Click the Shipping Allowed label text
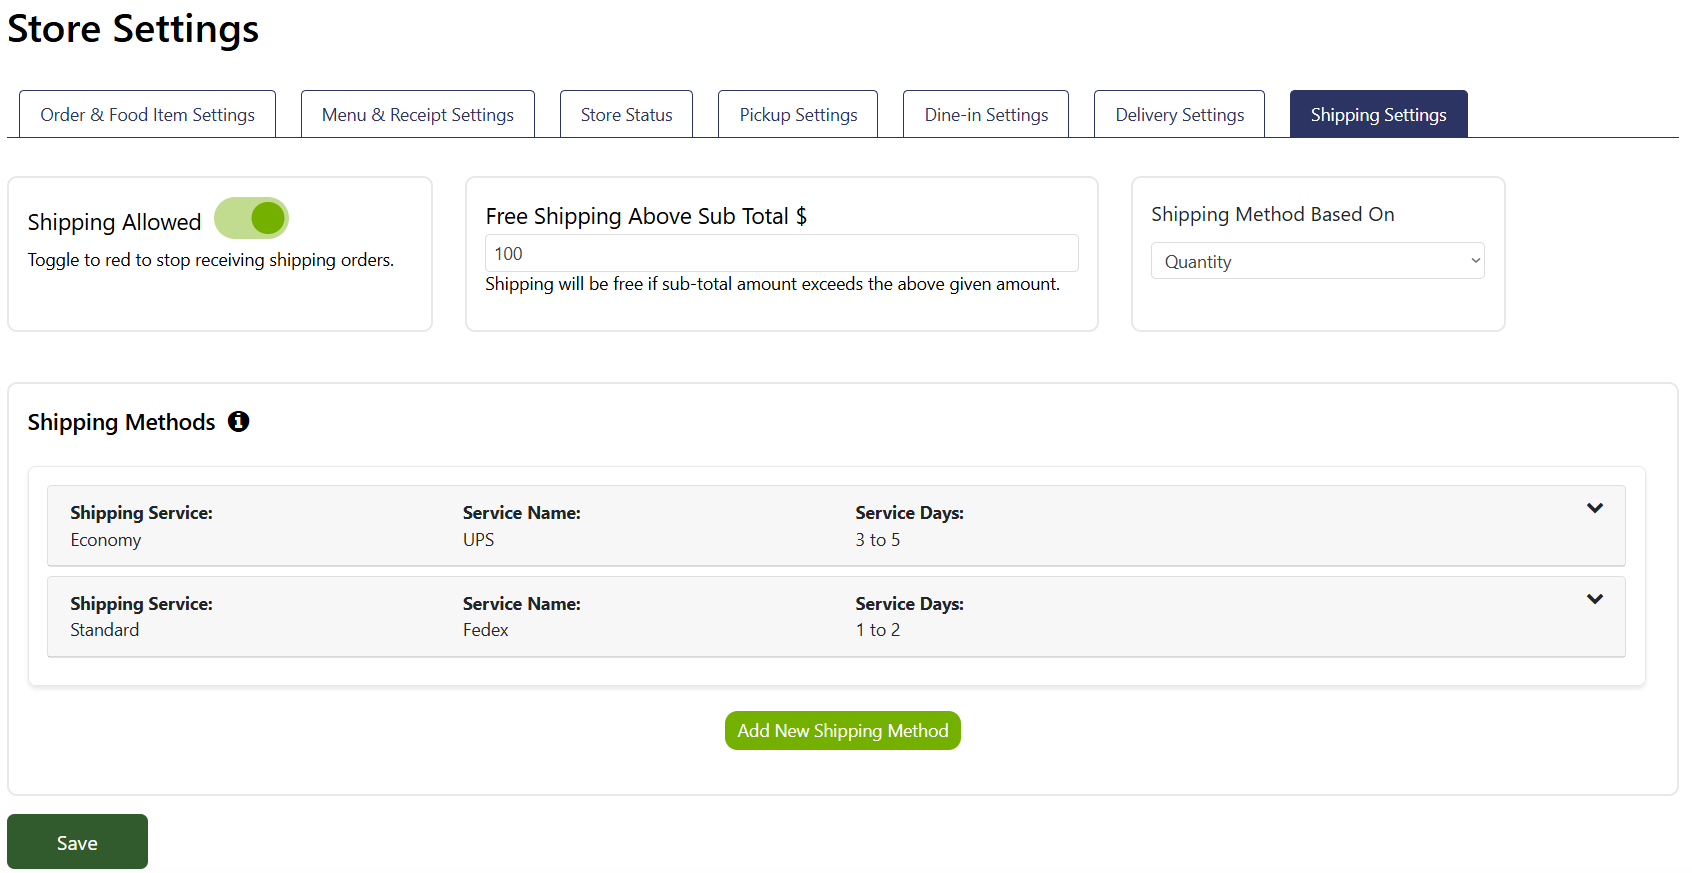Screen dimensions: 1692x873 coord(114,222)
